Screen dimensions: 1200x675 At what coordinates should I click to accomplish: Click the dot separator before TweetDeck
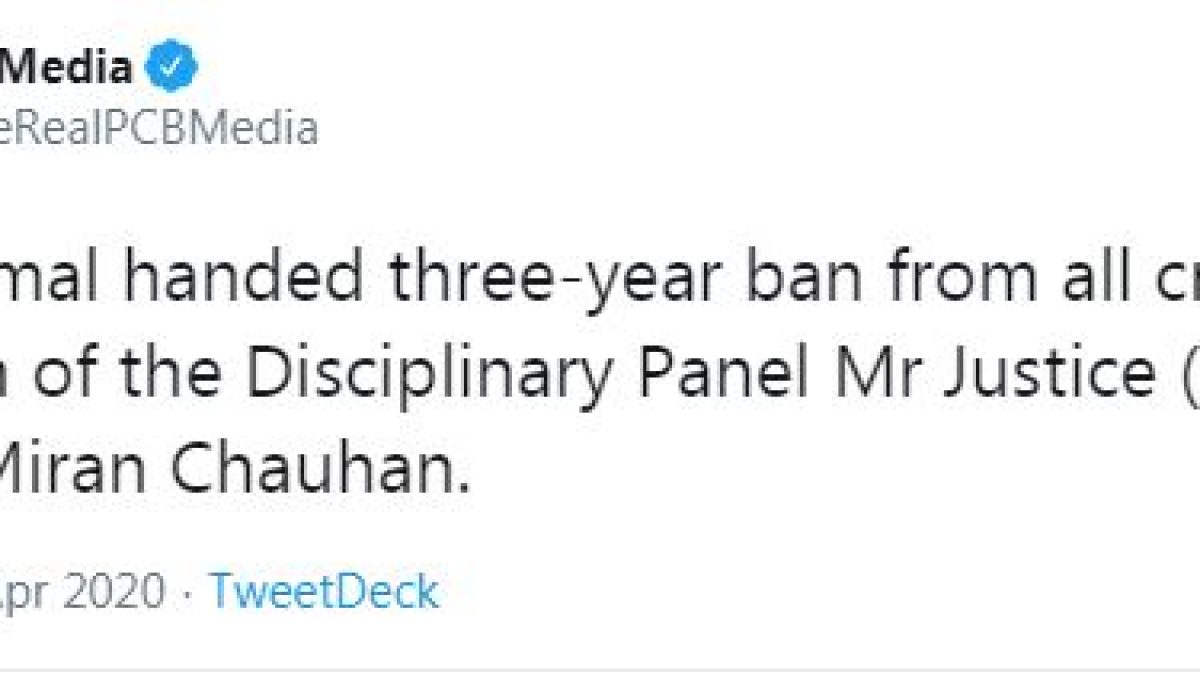(187, 593)
